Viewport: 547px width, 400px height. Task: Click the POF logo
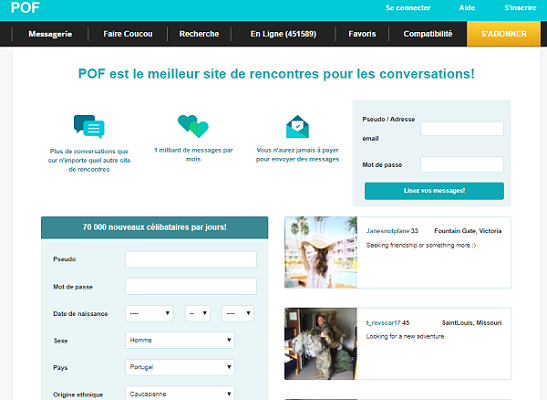(x=25, y=8)
